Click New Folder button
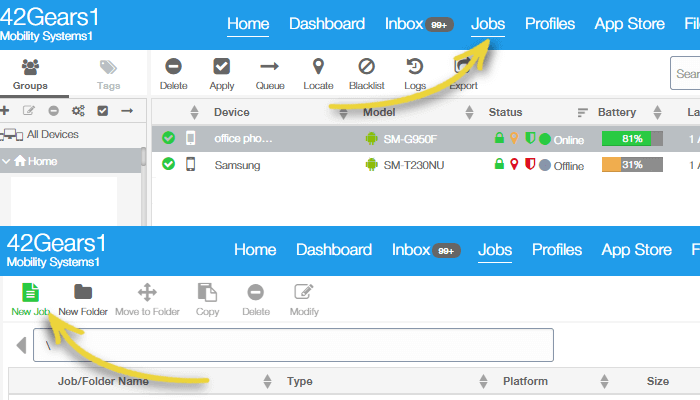700x400 pixels. [83, 300]
